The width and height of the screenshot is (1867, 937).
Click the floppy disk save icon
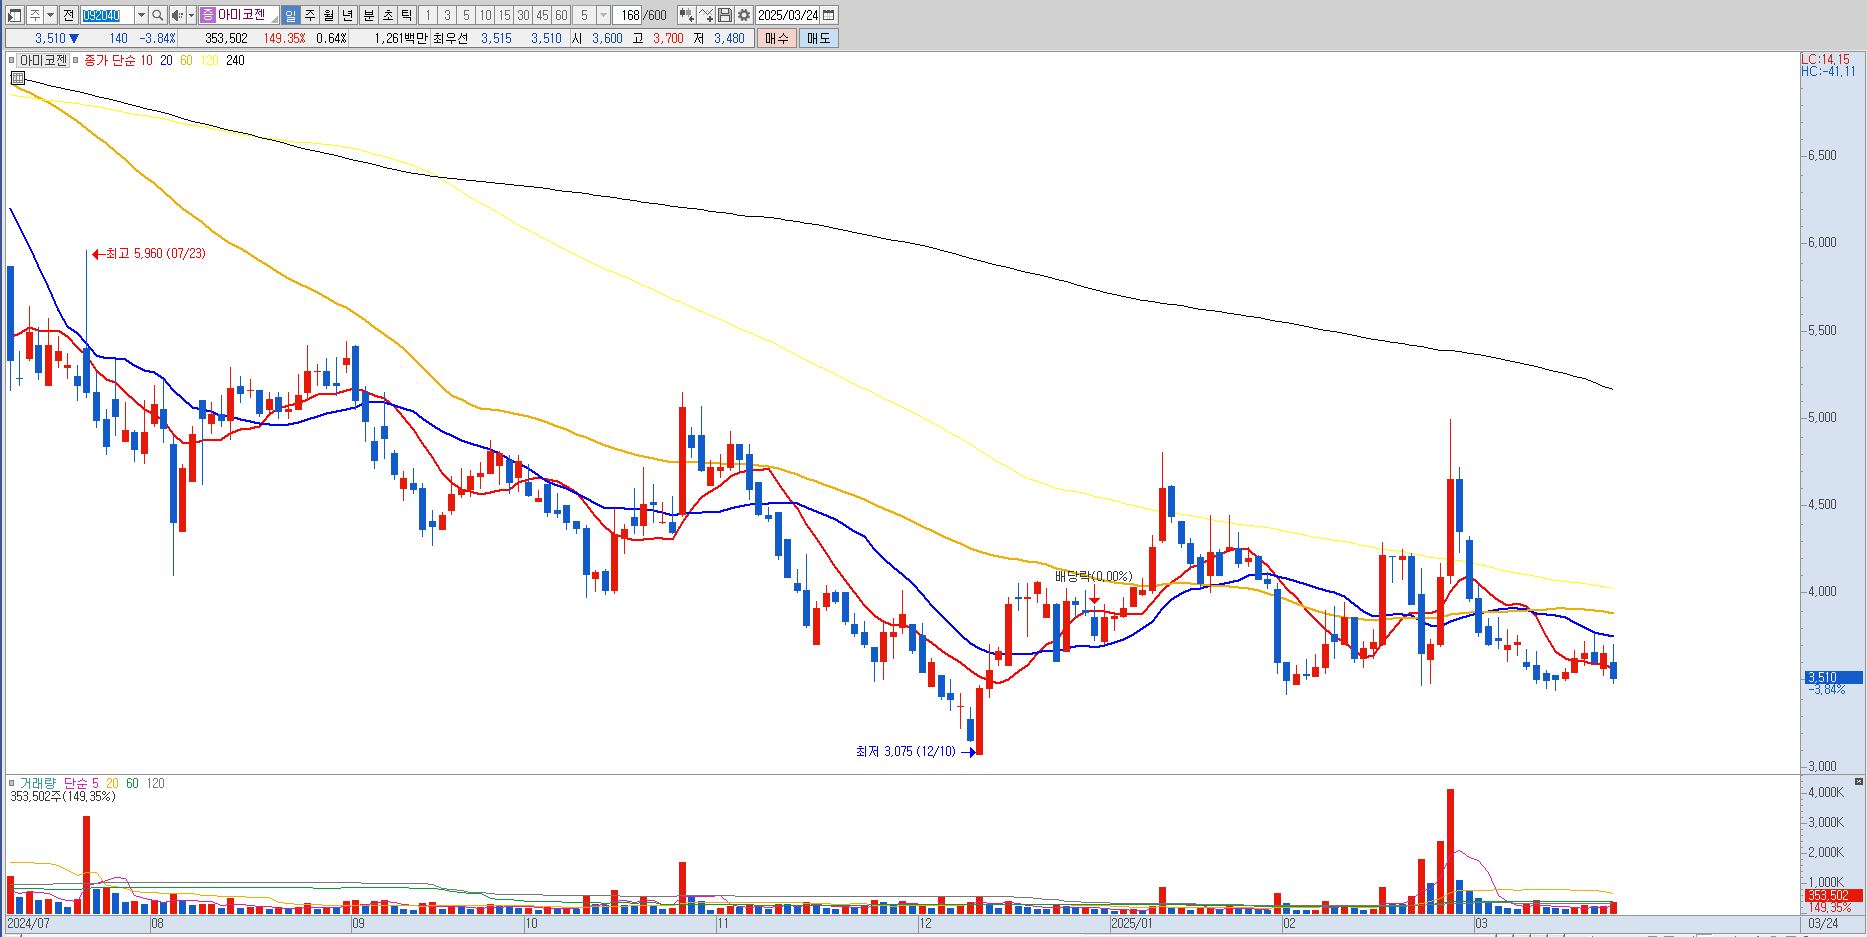[x=725, y=15]
